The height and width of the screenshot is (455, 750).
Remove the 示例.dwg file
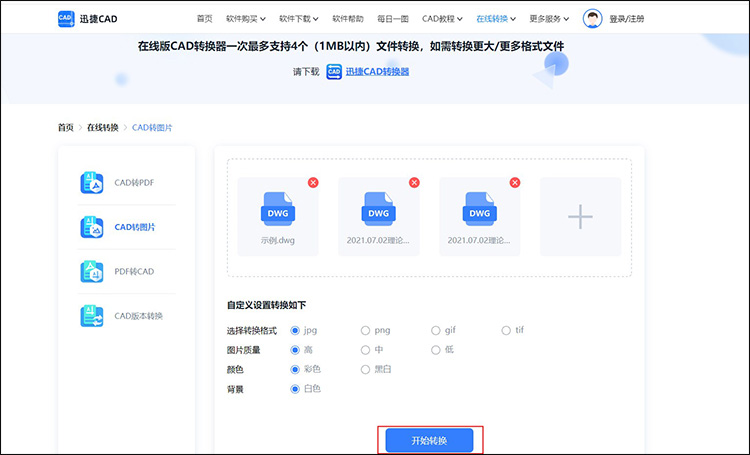pyautogui.click(x=313, y=182)
